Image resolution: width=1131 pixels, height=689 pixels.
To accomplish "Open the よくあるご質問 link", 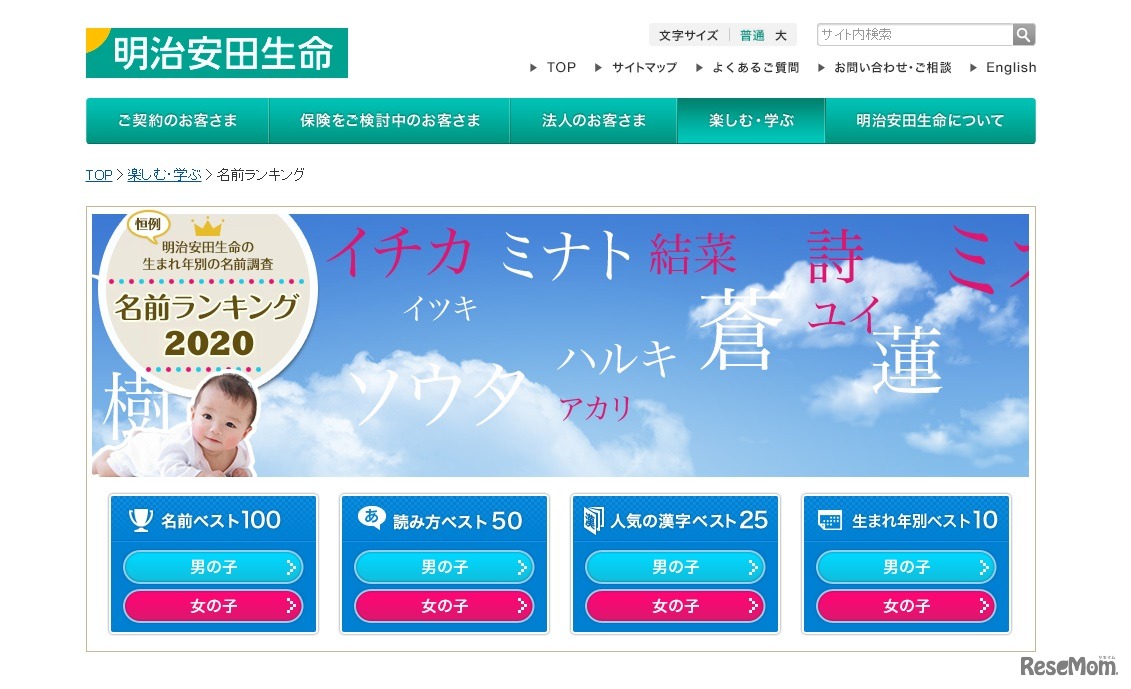I will [x=755, y=68].
